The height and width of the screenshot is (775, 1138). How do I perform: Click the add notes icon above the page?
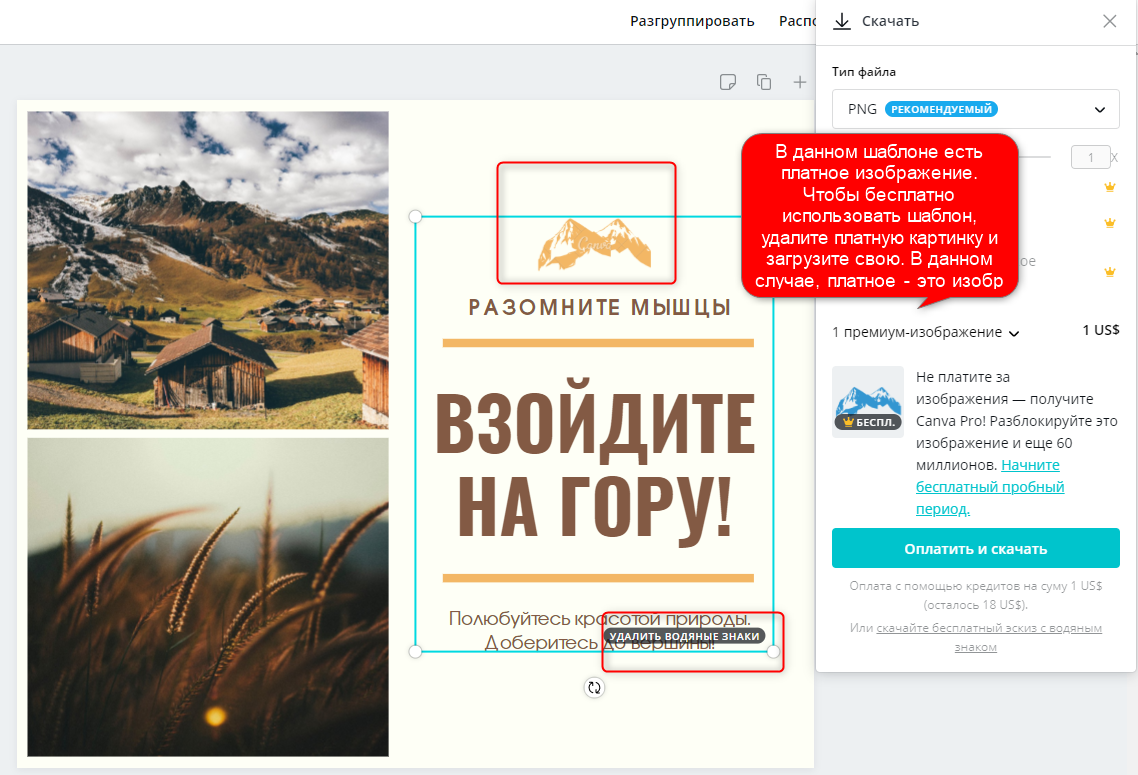point(728,82)
